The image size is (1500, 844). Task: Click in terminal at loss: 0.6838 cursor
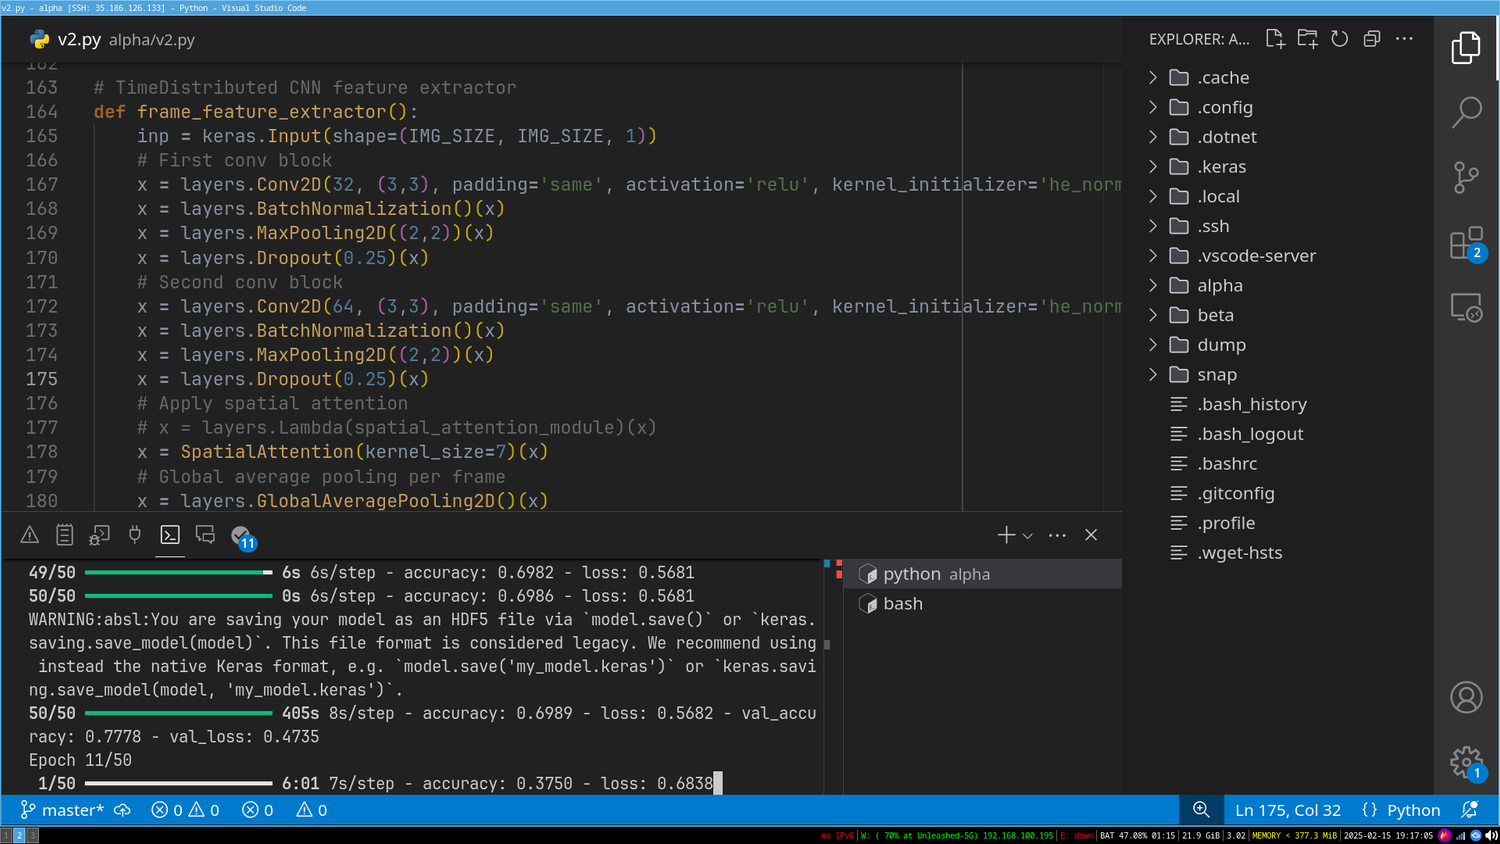coord(717,783)
